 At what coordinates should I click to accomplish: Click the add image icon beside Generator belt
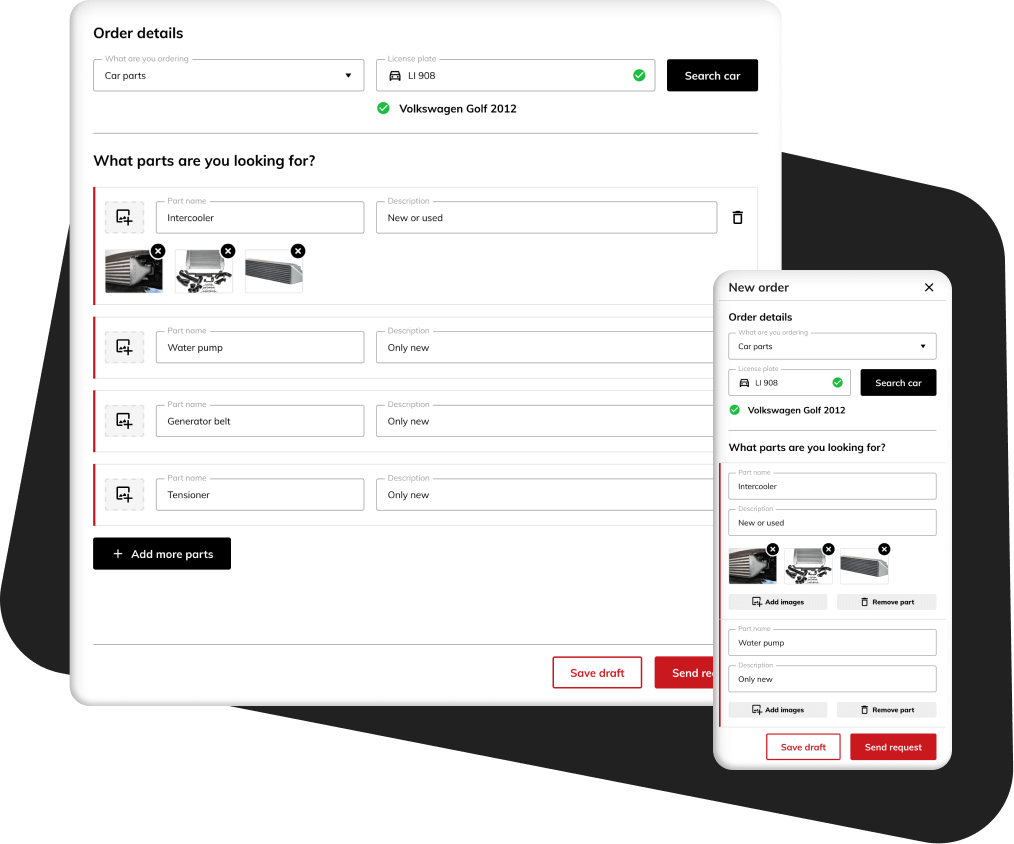(x=124, y=421)
